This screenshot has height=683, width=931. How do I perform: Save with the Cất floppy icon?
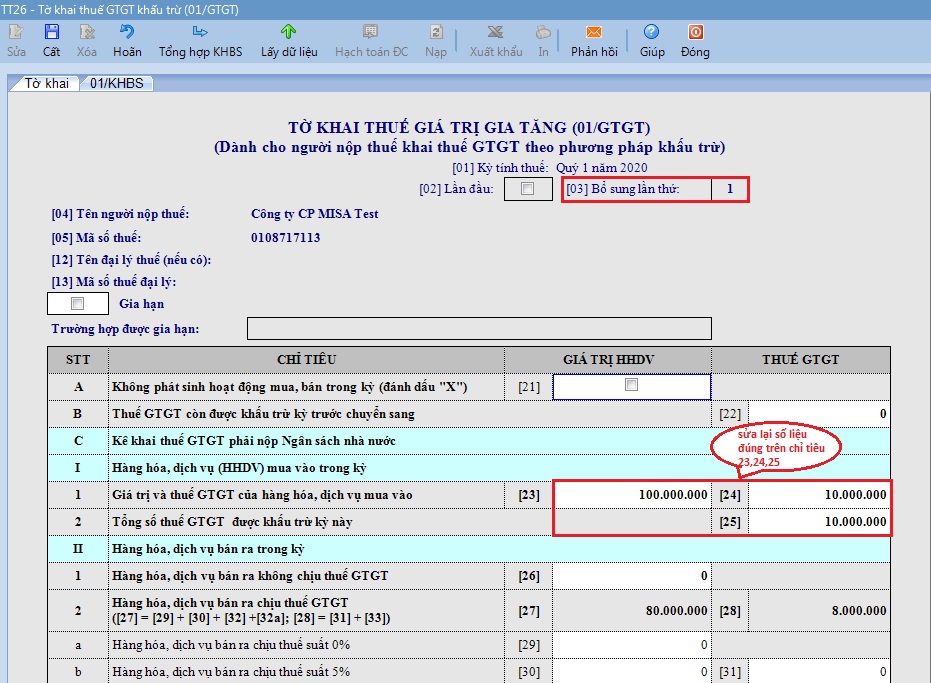coord(52,32)
